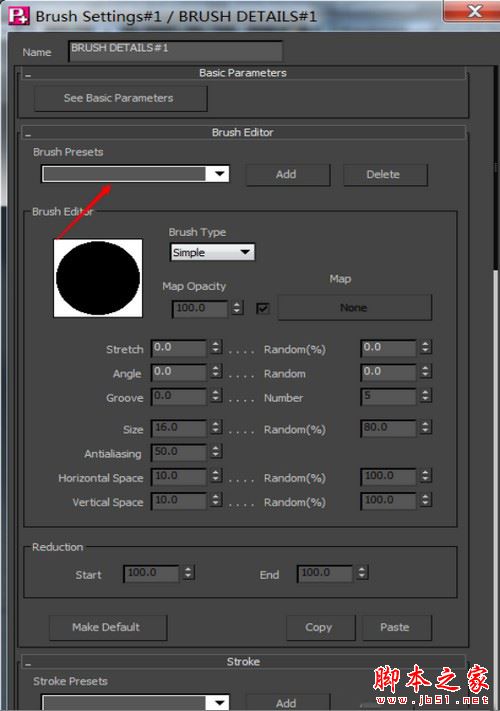Click Vertical Space Random(%) value field

(x=388, y=501)
